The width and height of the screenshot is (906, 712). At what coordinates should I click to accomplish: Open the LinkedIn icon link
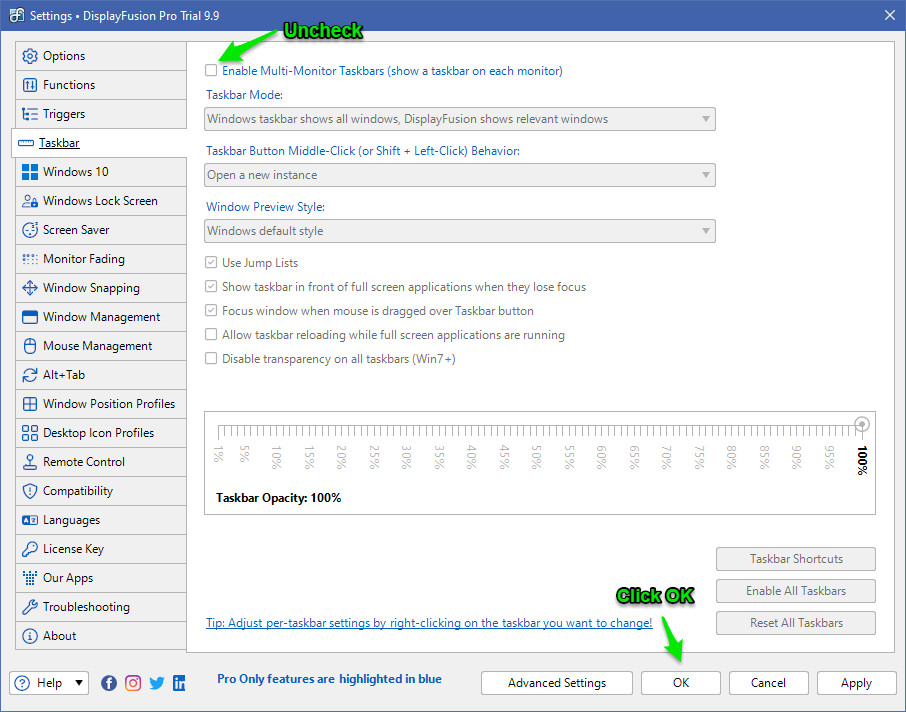pyautogui.click(x=179, y=683)
